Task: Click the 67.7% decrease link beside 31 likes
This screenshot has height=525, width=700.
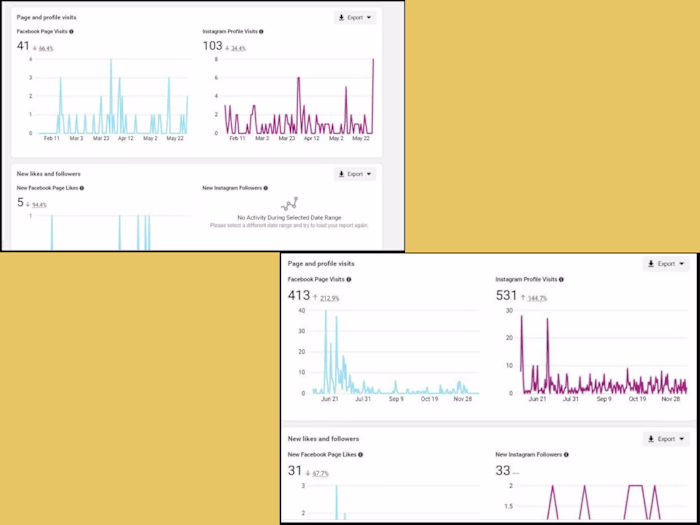Action: [x=321, y=473]
